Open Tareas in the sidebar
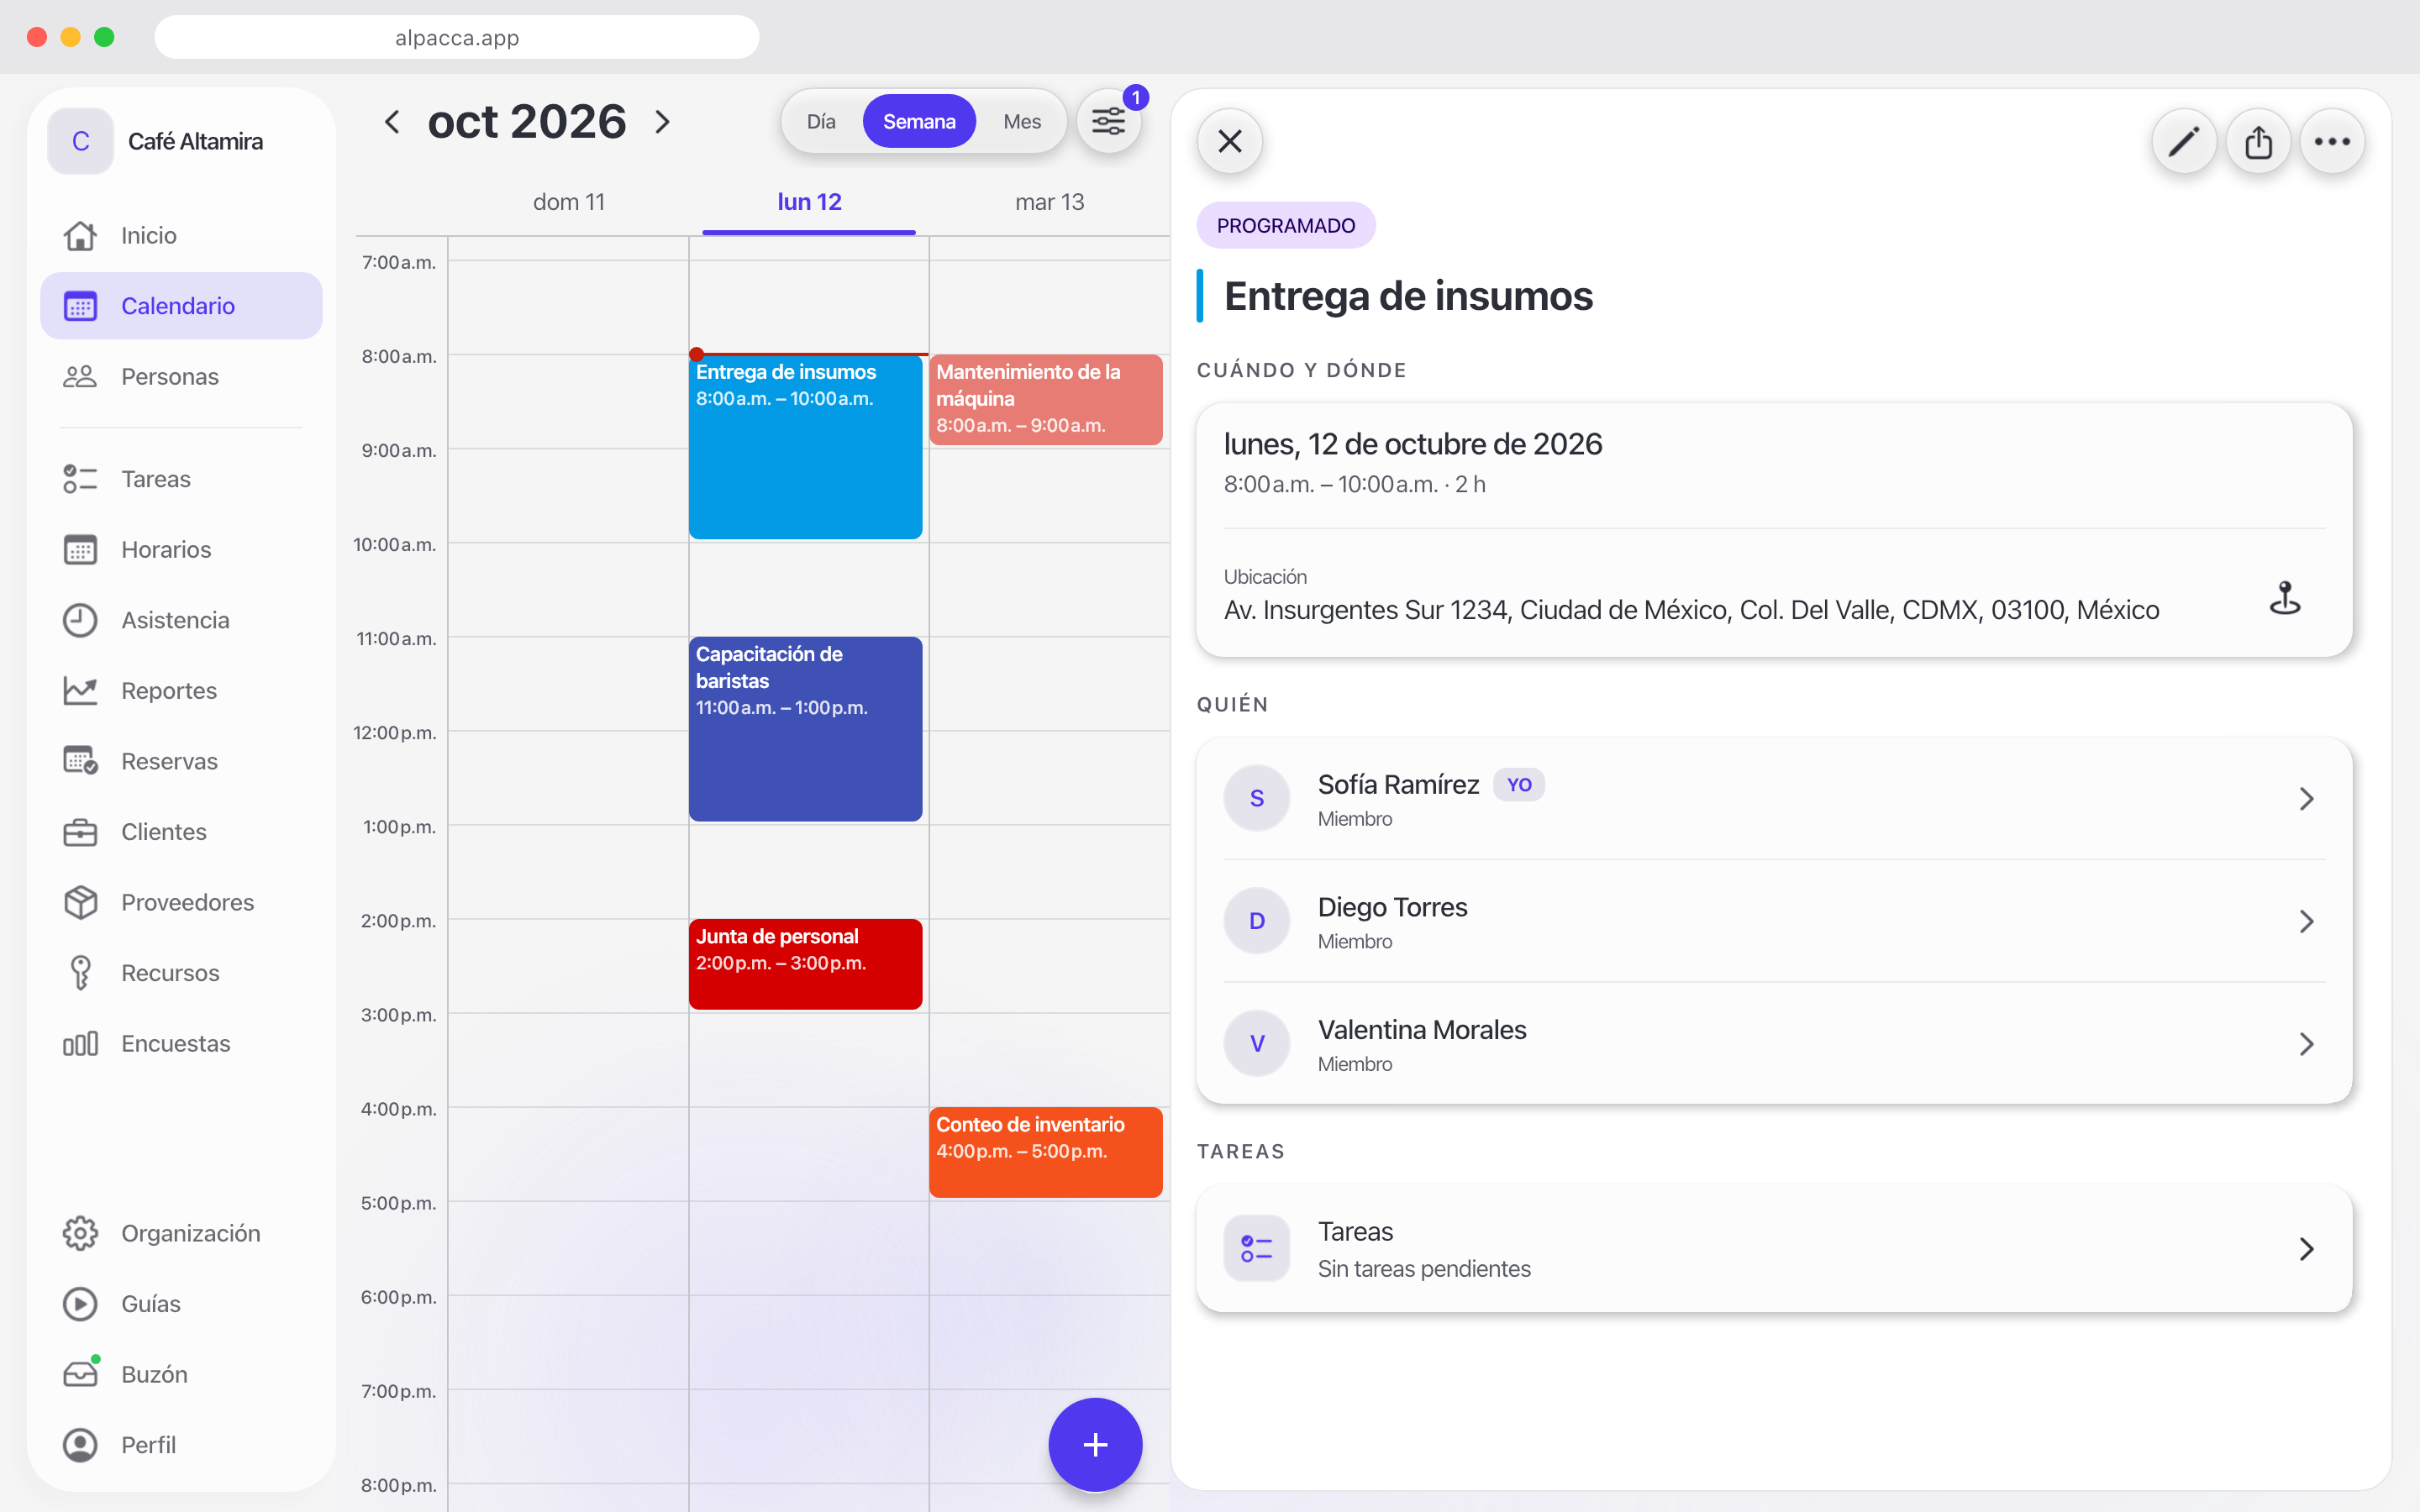The width and height of the screenshot is (2420, 1512). point(181,479)
